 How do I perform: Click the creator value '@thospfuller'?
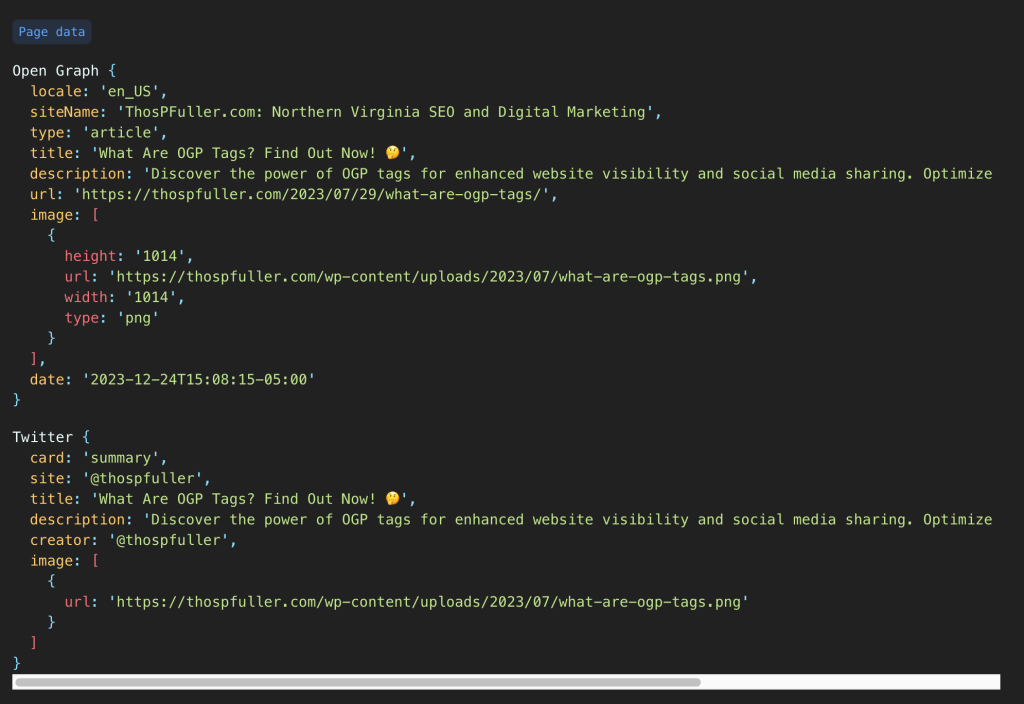(x=168, y=540)
